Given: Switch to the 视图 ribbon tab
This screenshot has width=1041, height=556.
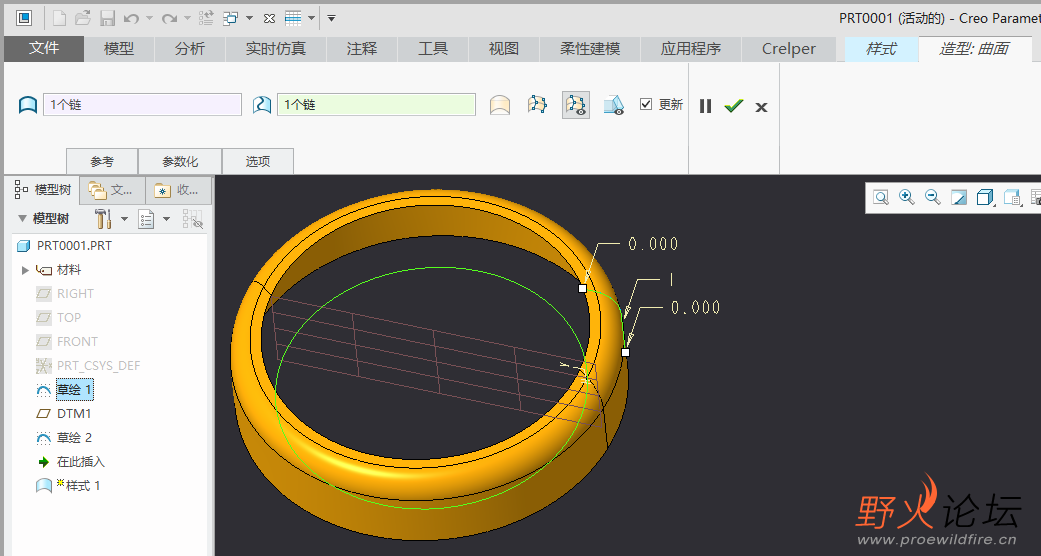Looking at the screenshot, I should pos(503,48).
